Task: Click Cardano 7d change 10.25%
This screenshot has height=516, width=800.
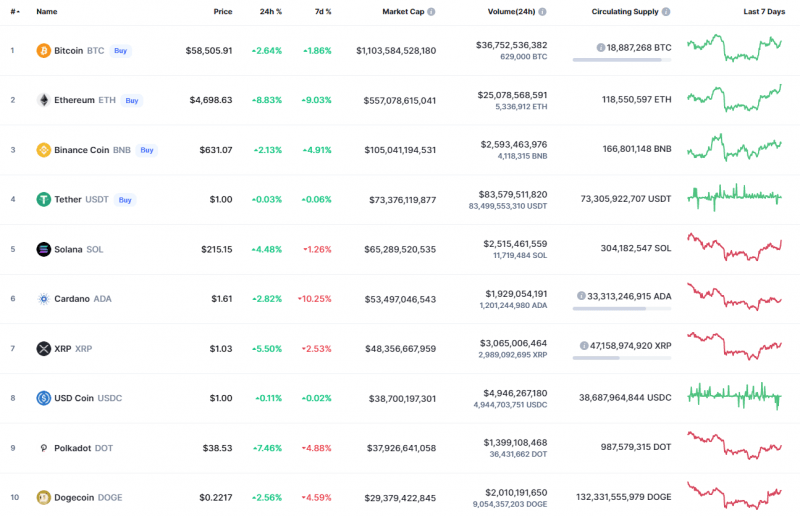Action: coord(315,299)
